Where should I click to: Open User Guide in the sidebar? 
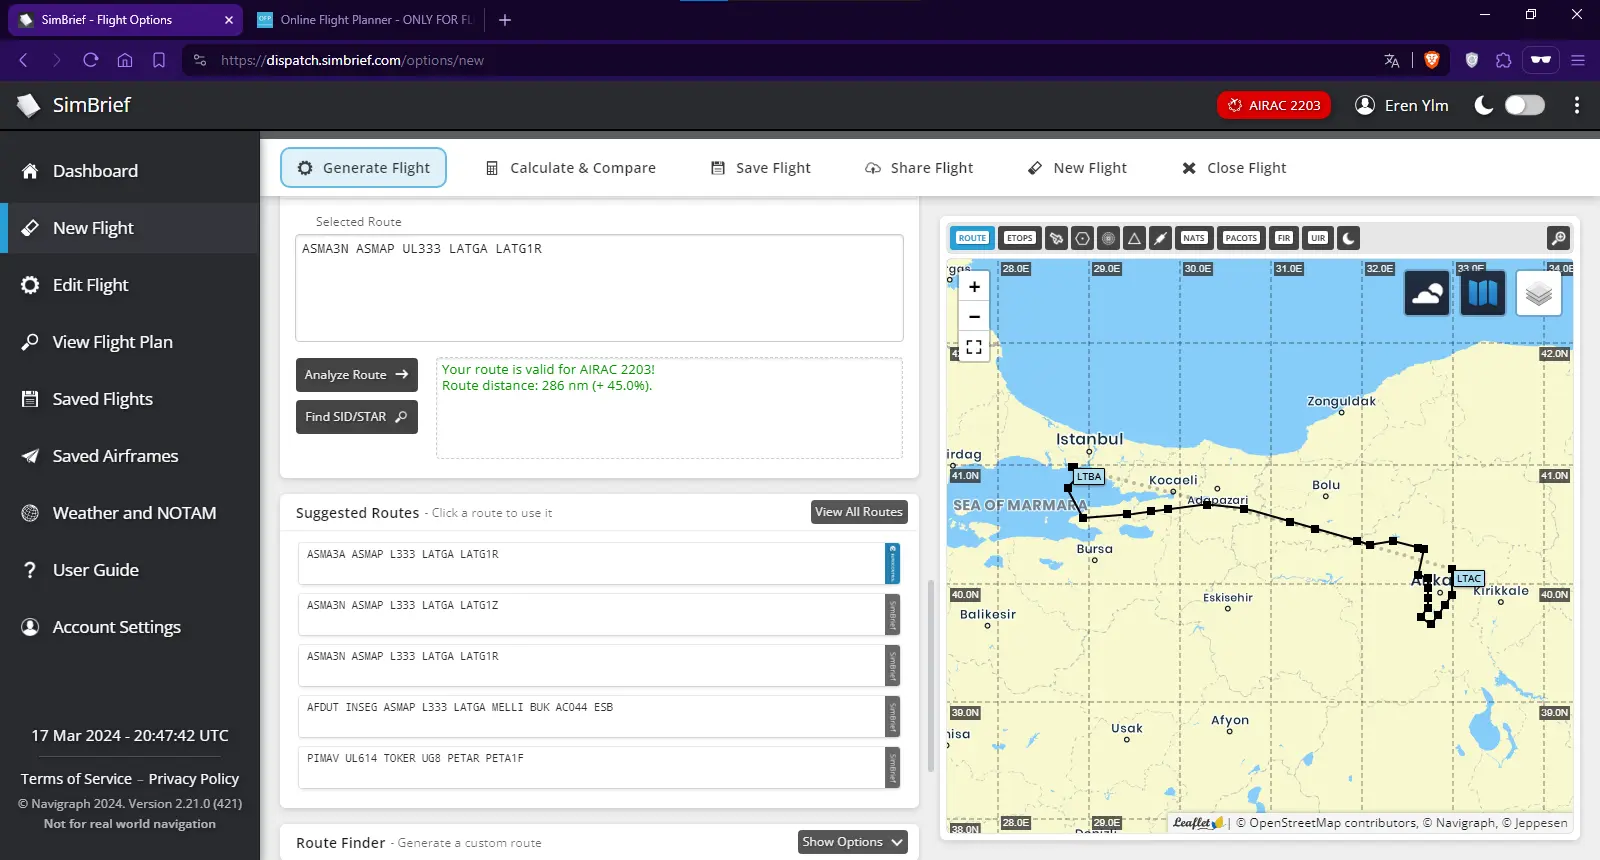pyautogui.click(x=130, y=570)
